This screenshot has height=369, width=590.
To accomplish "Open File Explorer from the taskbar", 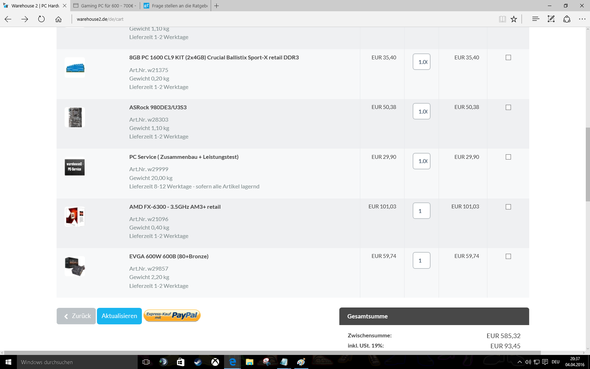I will (249, 362).
